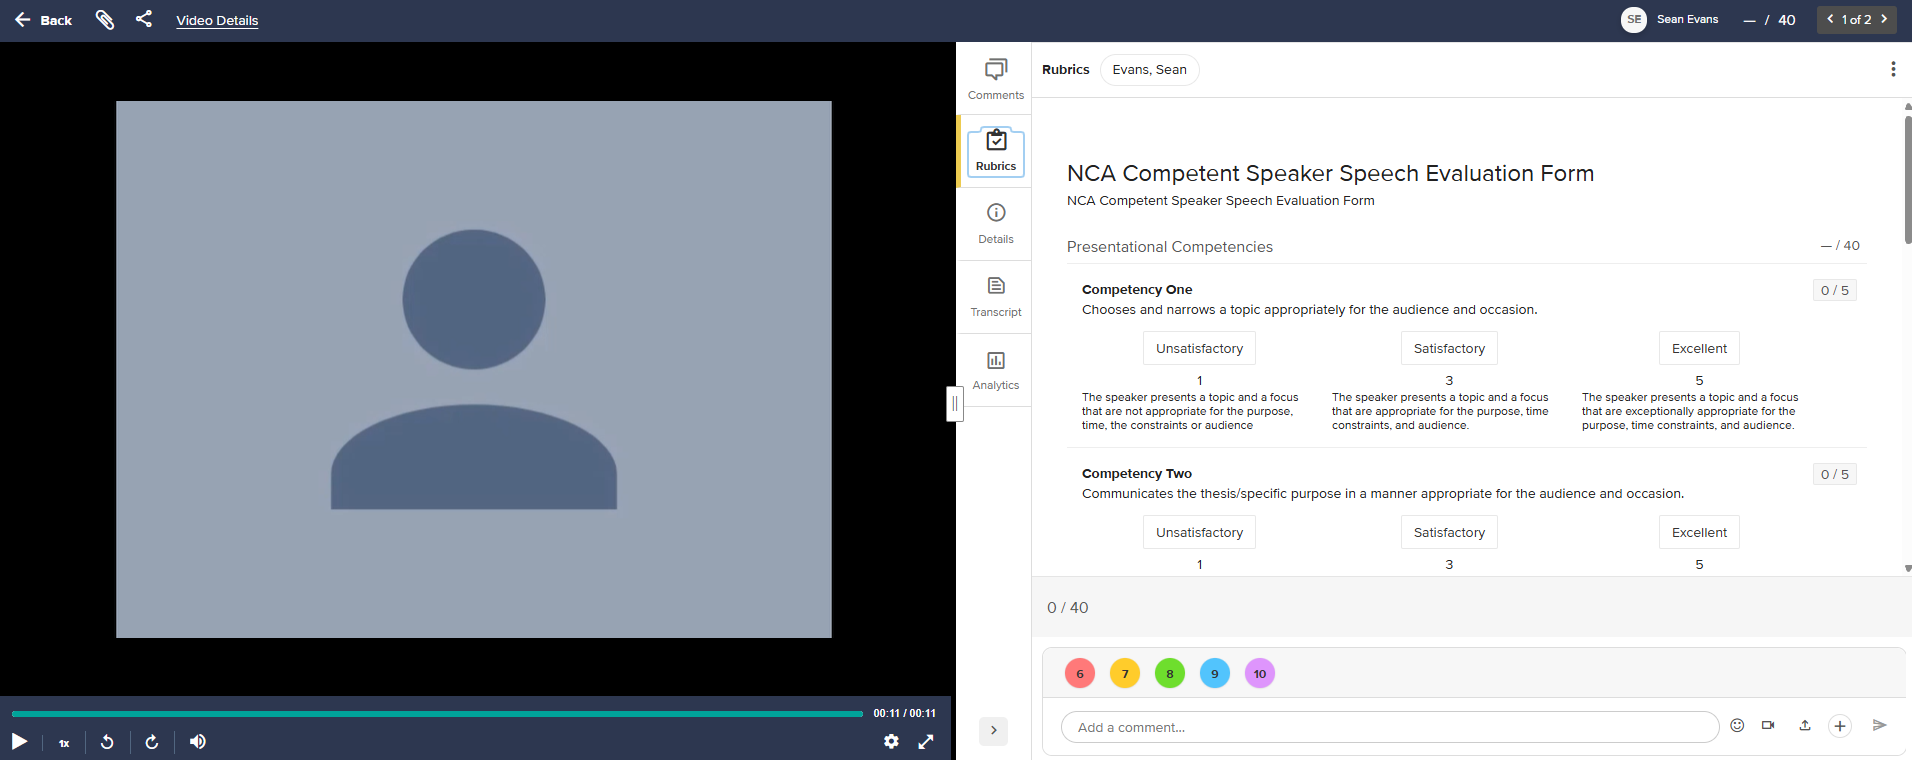Select Unsatisfactory for Competency One
1912x760 pixels.
pyautogui.click(x=1199, y=348)
